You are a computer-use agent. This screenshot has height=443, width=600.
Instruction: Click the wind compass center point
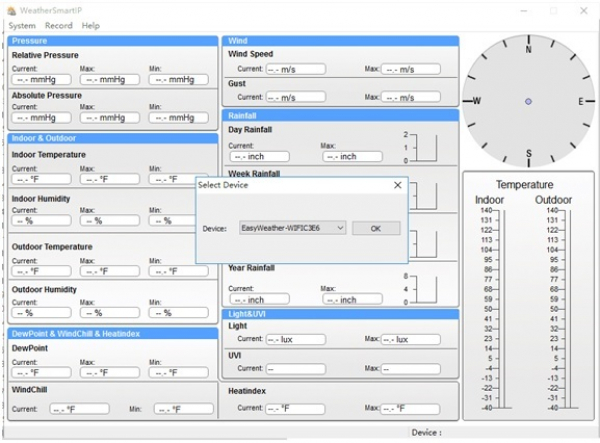click(528, 101)
